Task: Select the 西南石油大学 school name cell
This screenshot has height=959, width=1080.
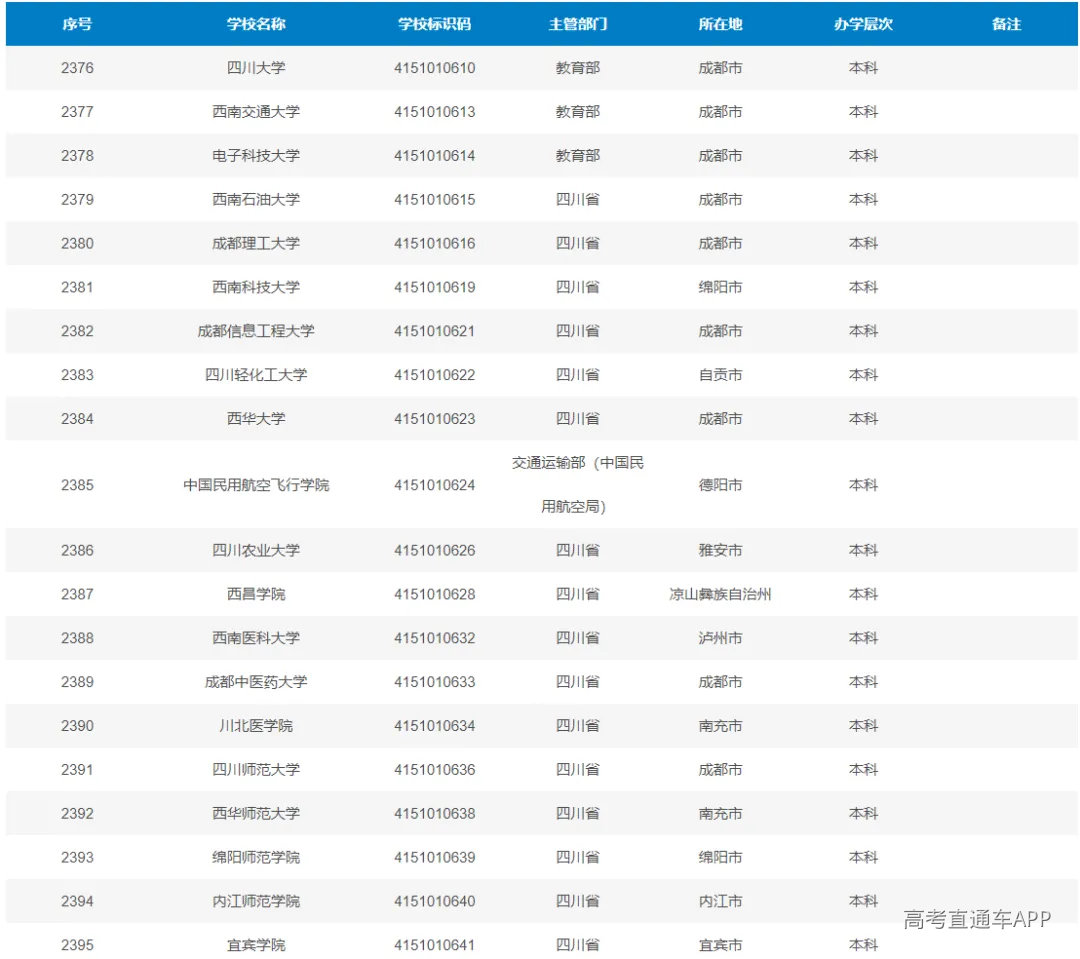Action: (256, 199)
